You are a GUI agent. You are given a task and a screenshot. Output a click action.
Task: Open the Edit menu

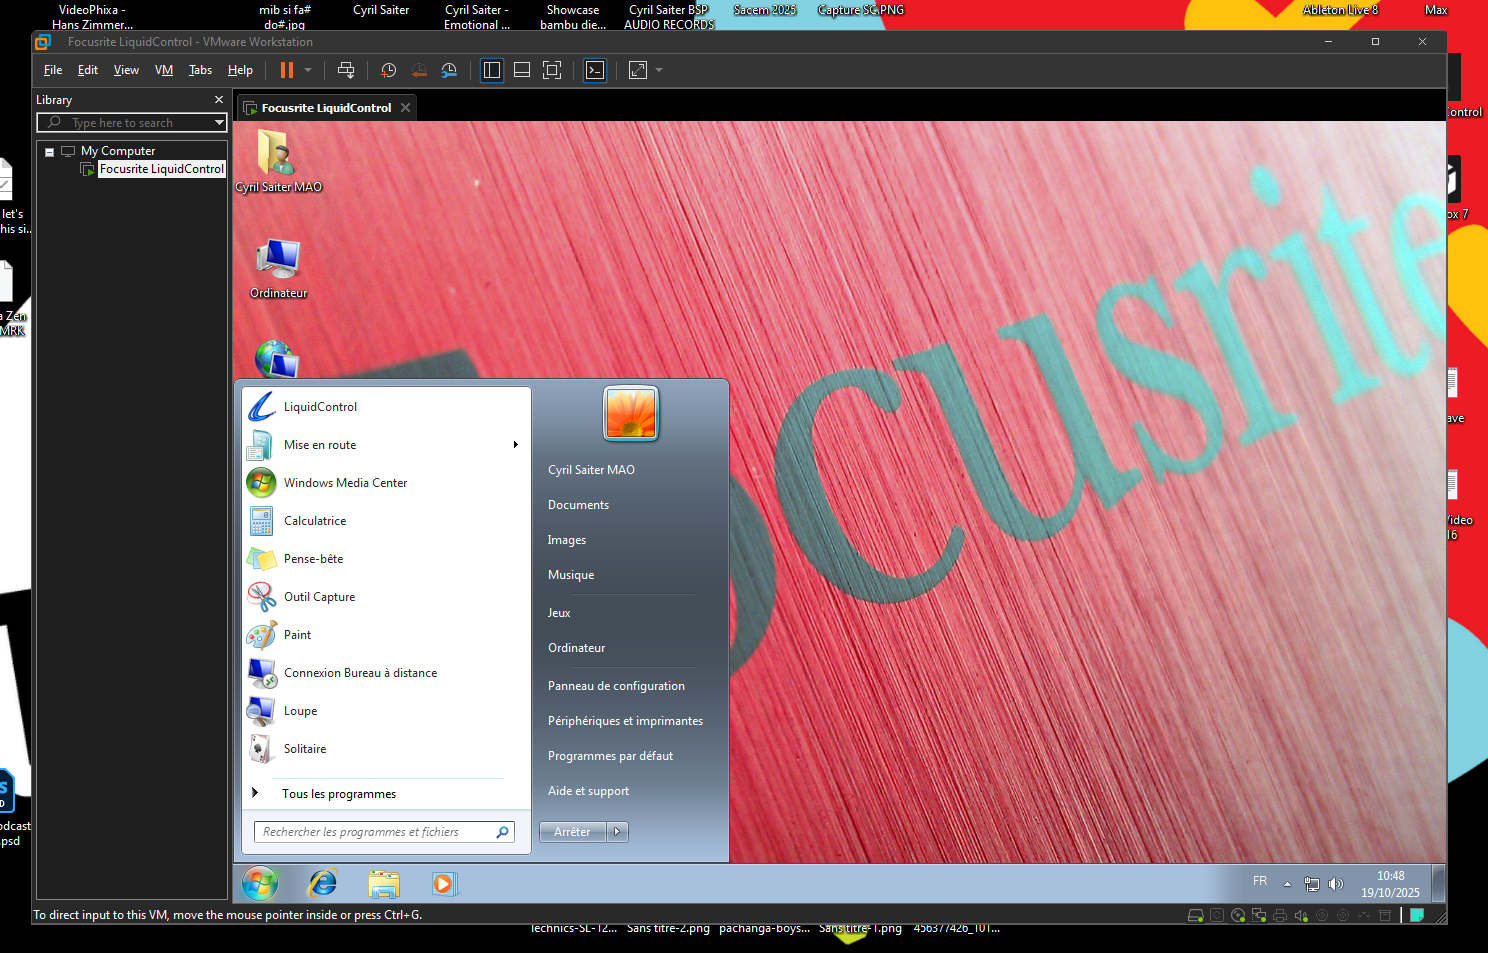(x=88, y=70)
